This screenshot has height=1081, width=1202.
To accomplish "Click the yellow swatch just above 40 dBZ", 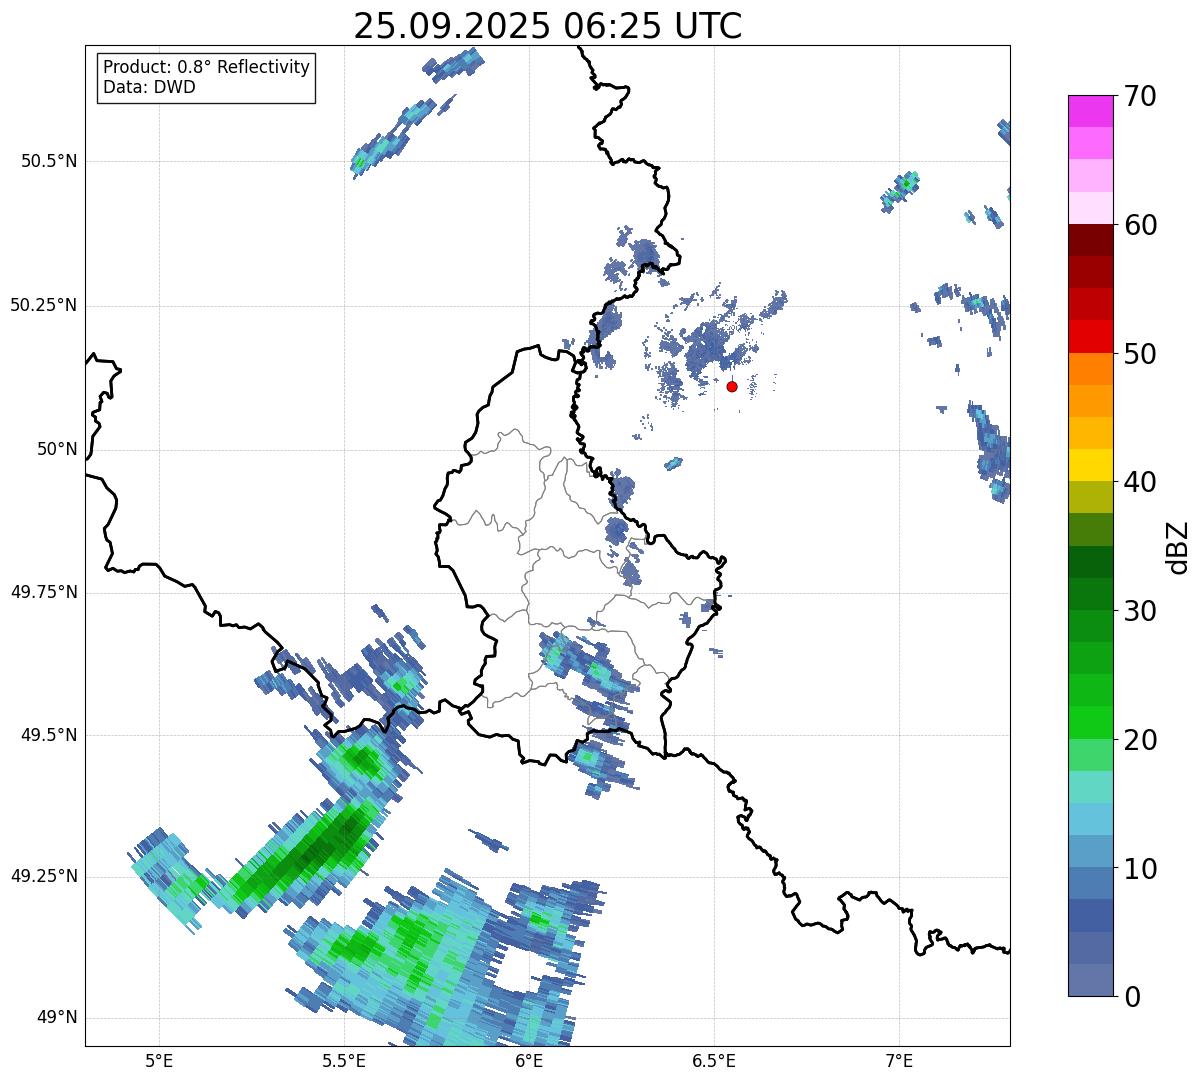I will coord(1091,465).
